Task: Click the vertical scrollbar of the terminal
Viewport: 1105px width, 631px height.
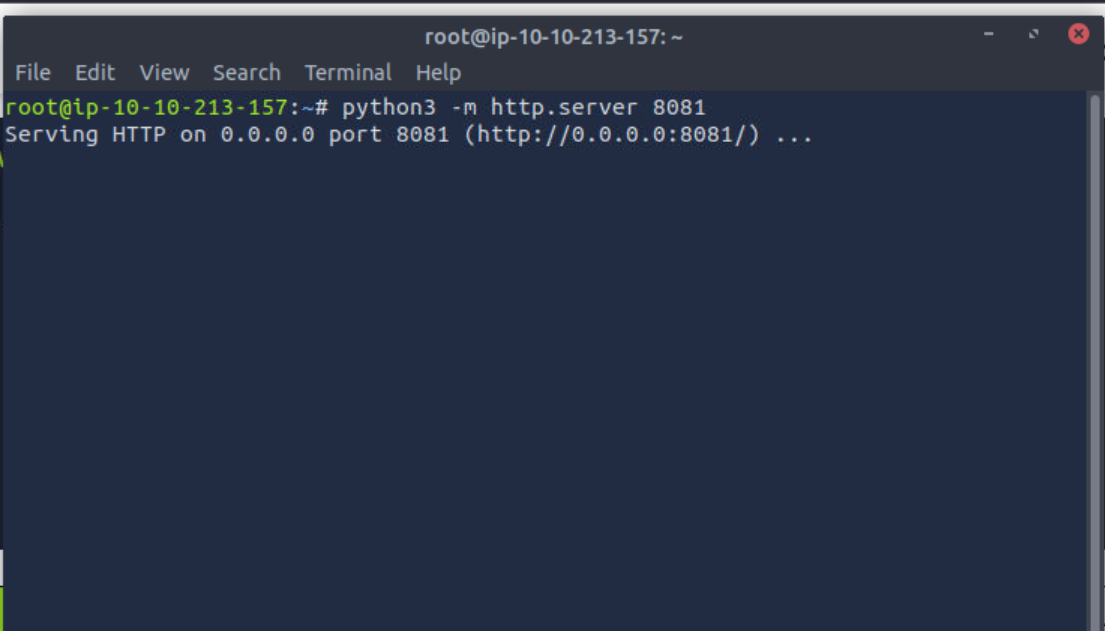Action: click(1095, 350)
